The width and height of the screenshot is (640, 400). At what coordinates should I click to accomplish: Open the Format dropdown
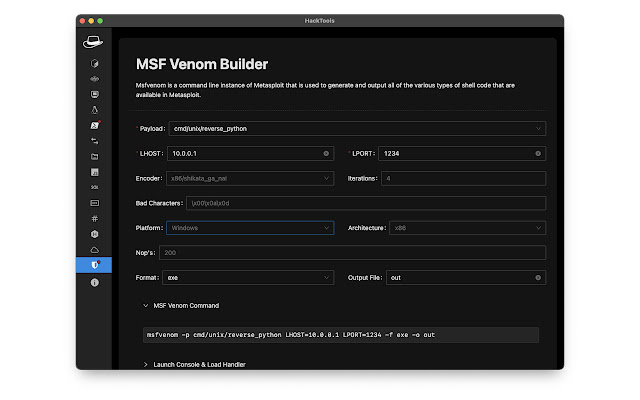(248, 278)
